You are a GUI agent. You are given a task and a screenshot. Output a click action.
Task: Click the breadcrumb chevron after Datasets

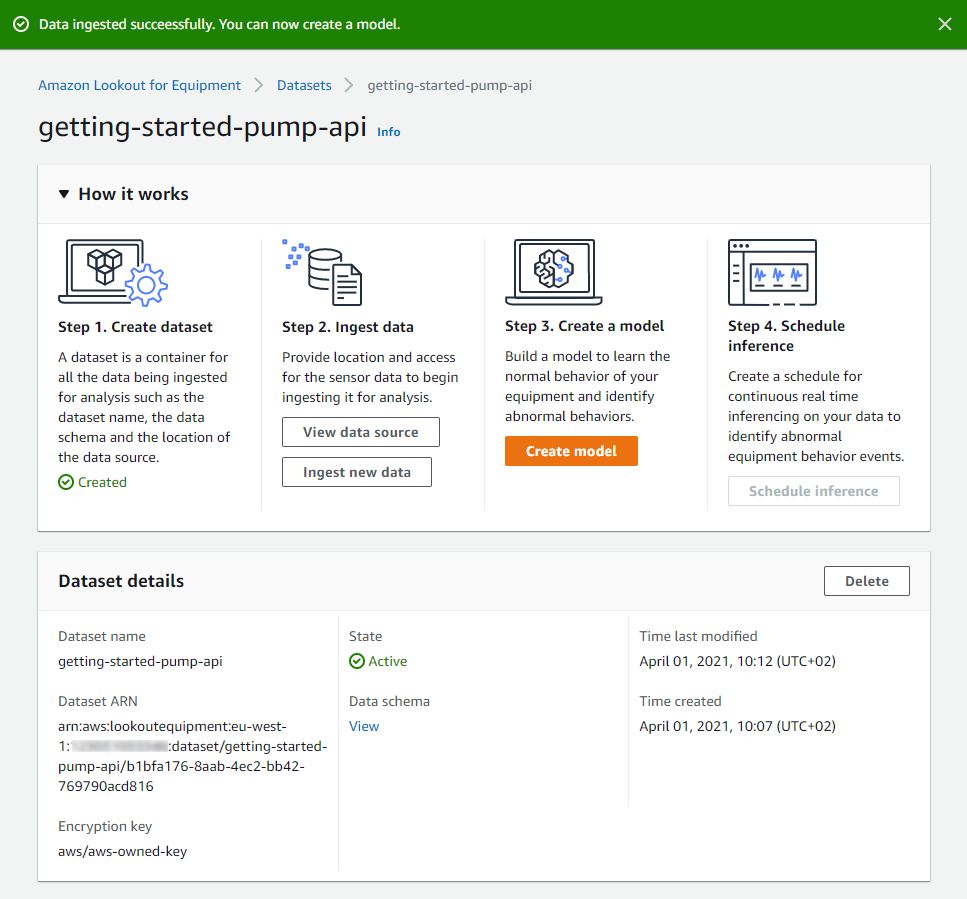(x=349, y=85)
